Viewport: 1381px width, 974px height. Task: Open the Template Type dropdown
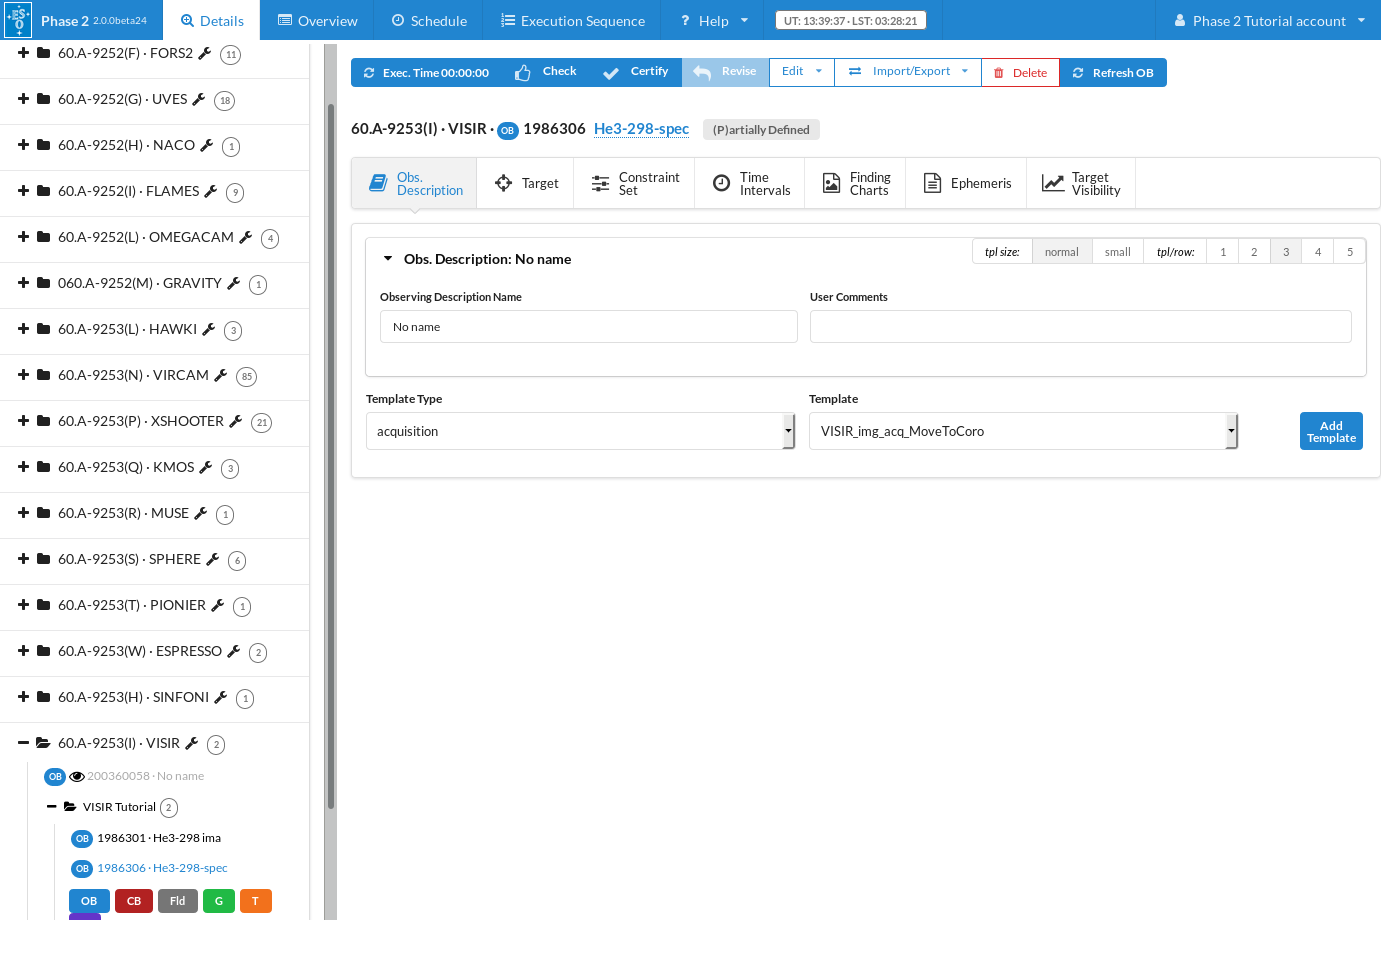[580, 431]
